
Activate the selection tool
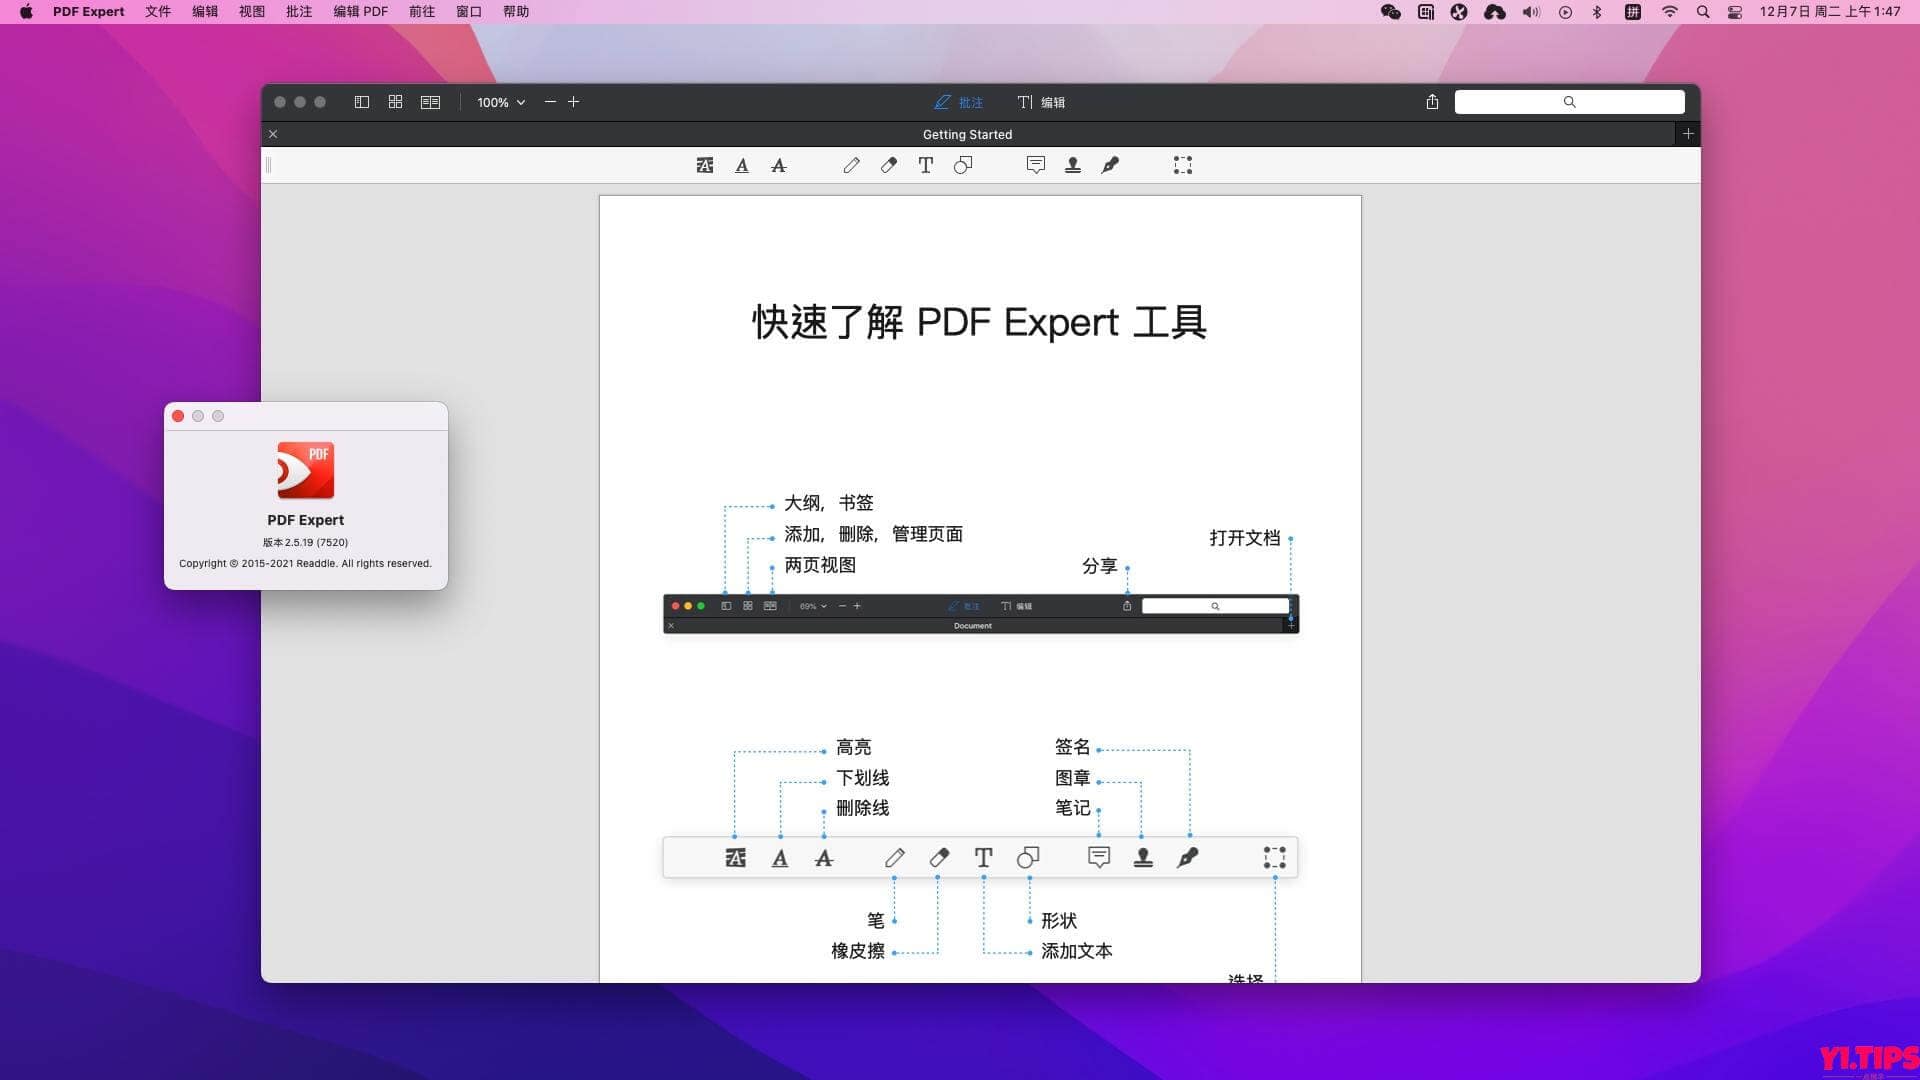1182,165
